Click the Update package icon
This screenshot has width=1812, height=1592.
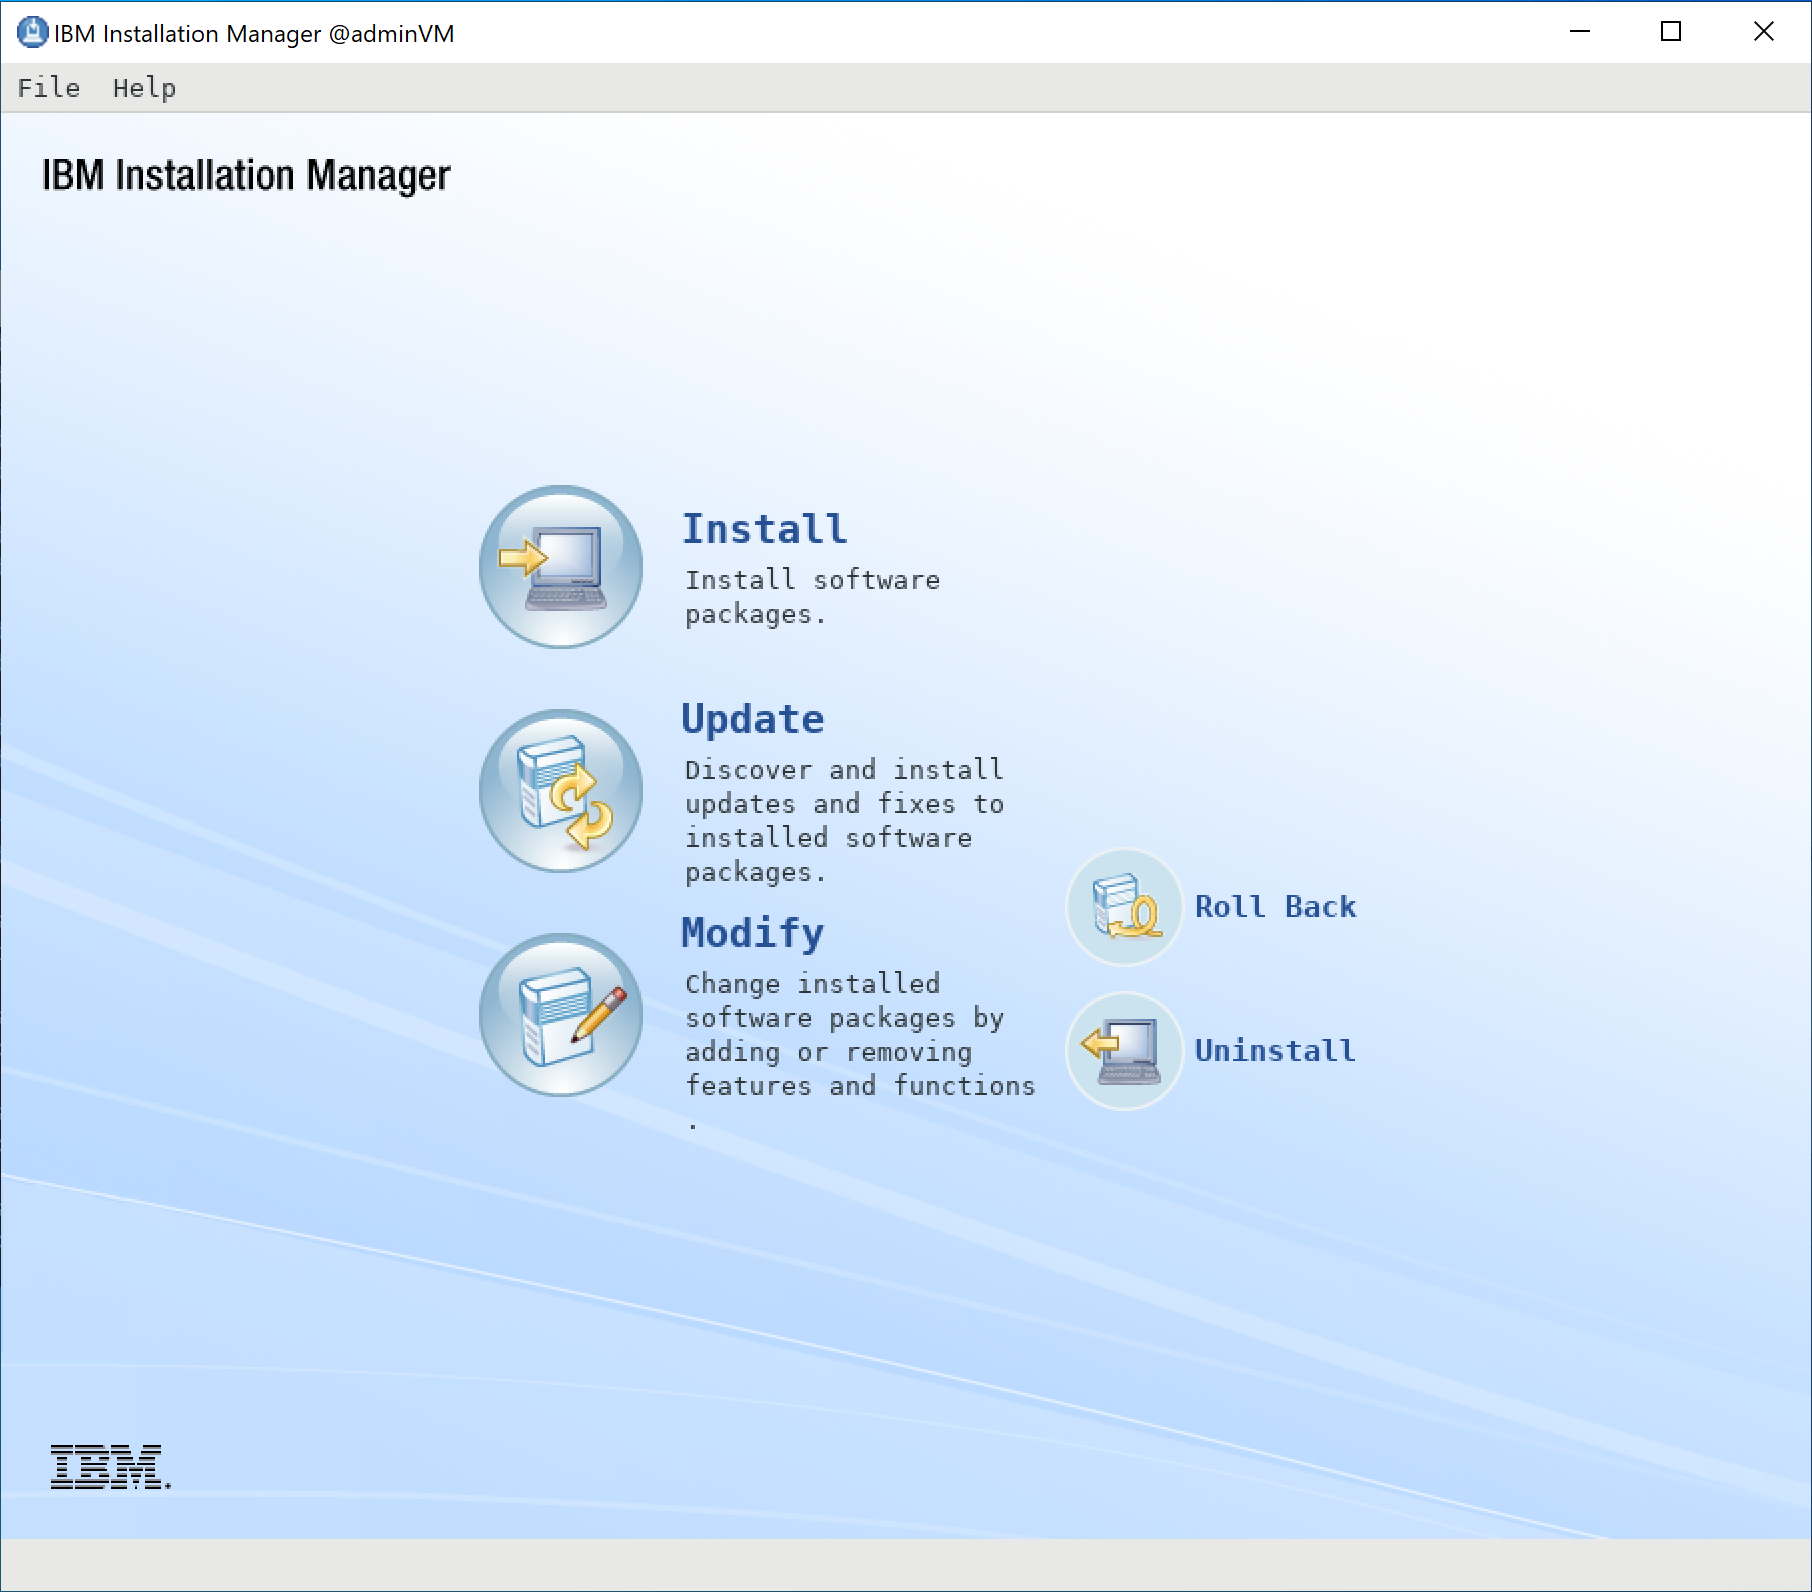point(560,791)
